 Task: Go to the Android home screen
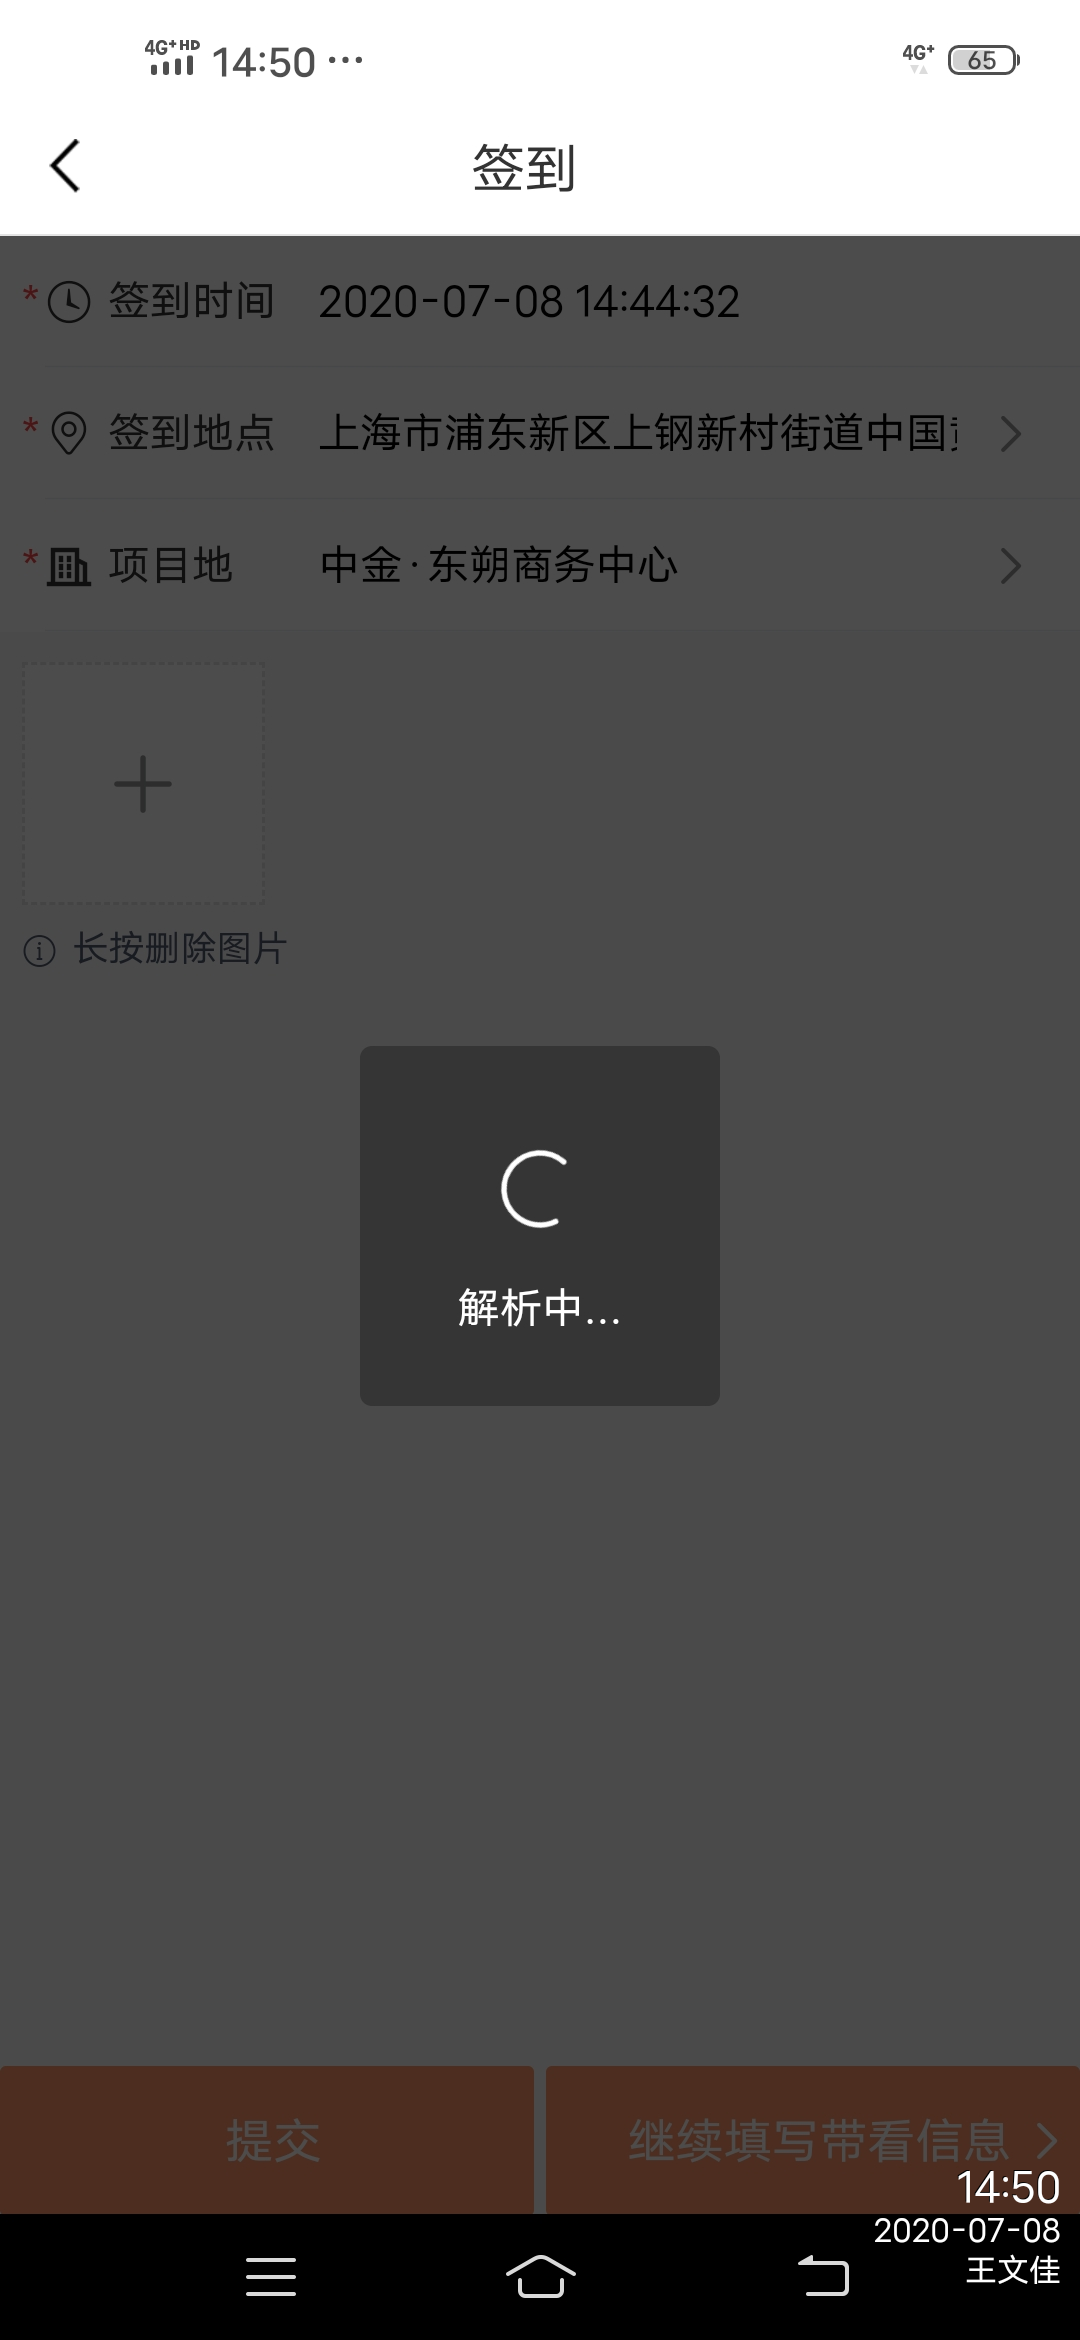pyautogui.click(x=540, y=2276)
